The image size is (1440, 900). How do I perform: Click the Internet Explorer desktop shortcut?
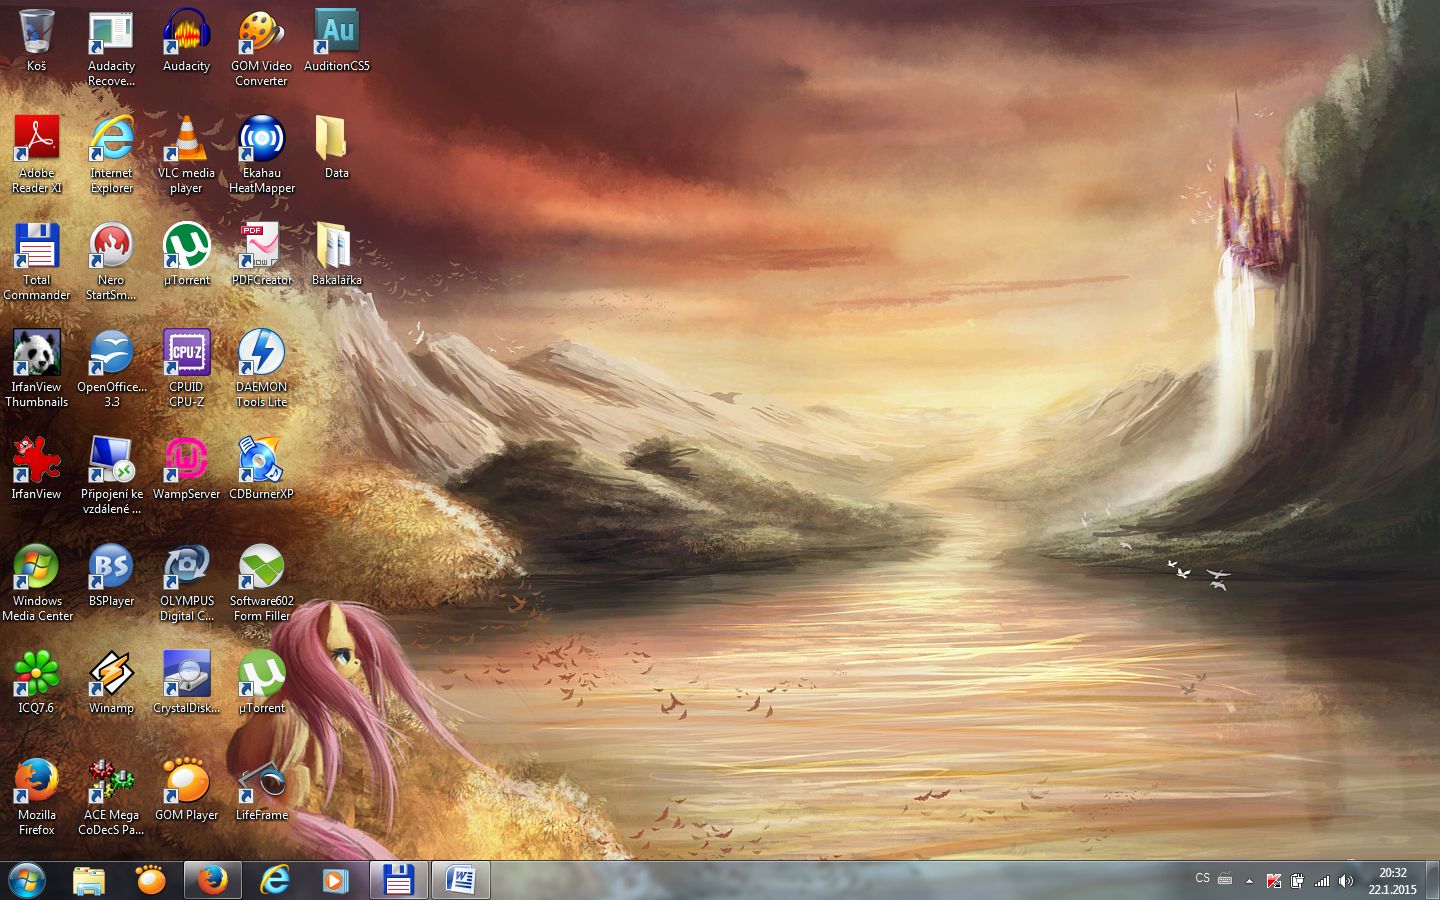tap(111, 155)
